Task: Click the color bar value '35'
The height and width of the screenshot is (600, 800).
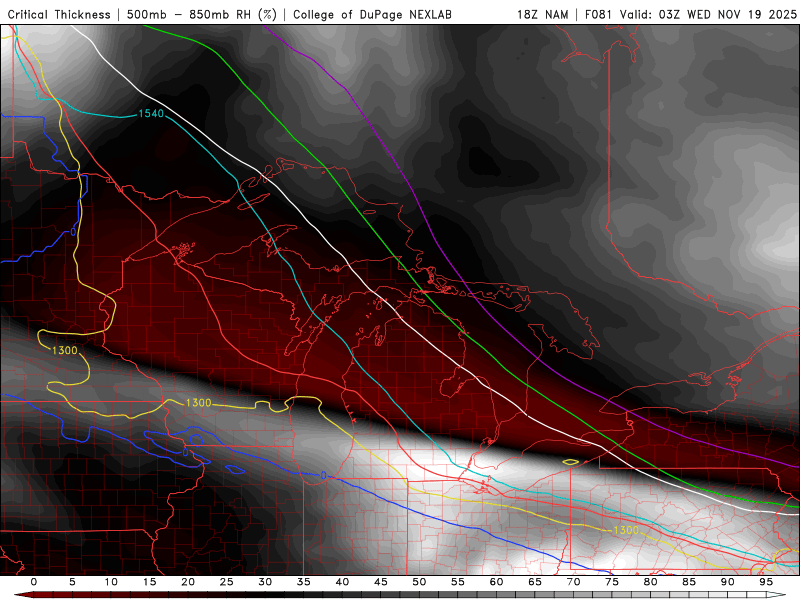Action: (x=304, y=582)
